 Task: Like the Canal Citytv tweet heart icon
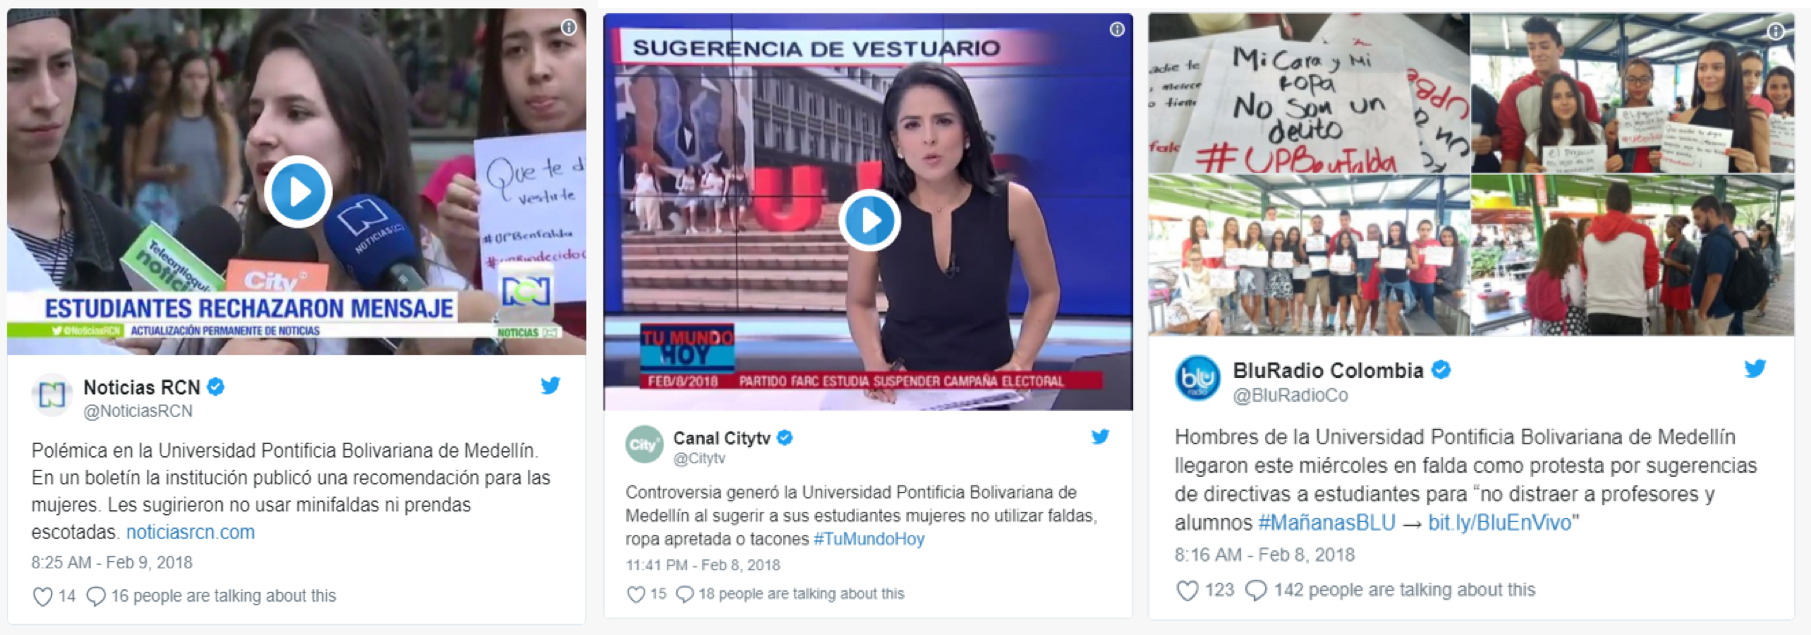635,594
